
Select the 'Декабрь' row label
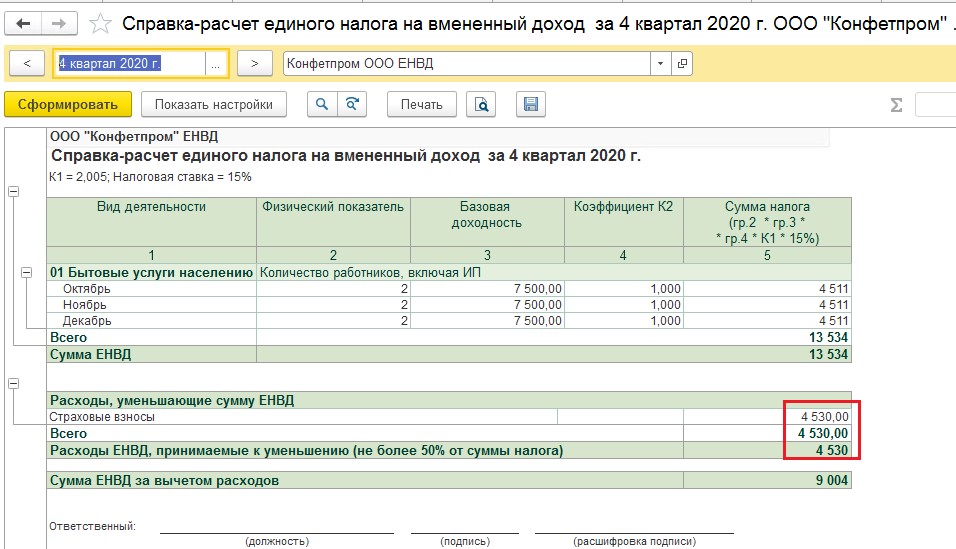[87, 320]
